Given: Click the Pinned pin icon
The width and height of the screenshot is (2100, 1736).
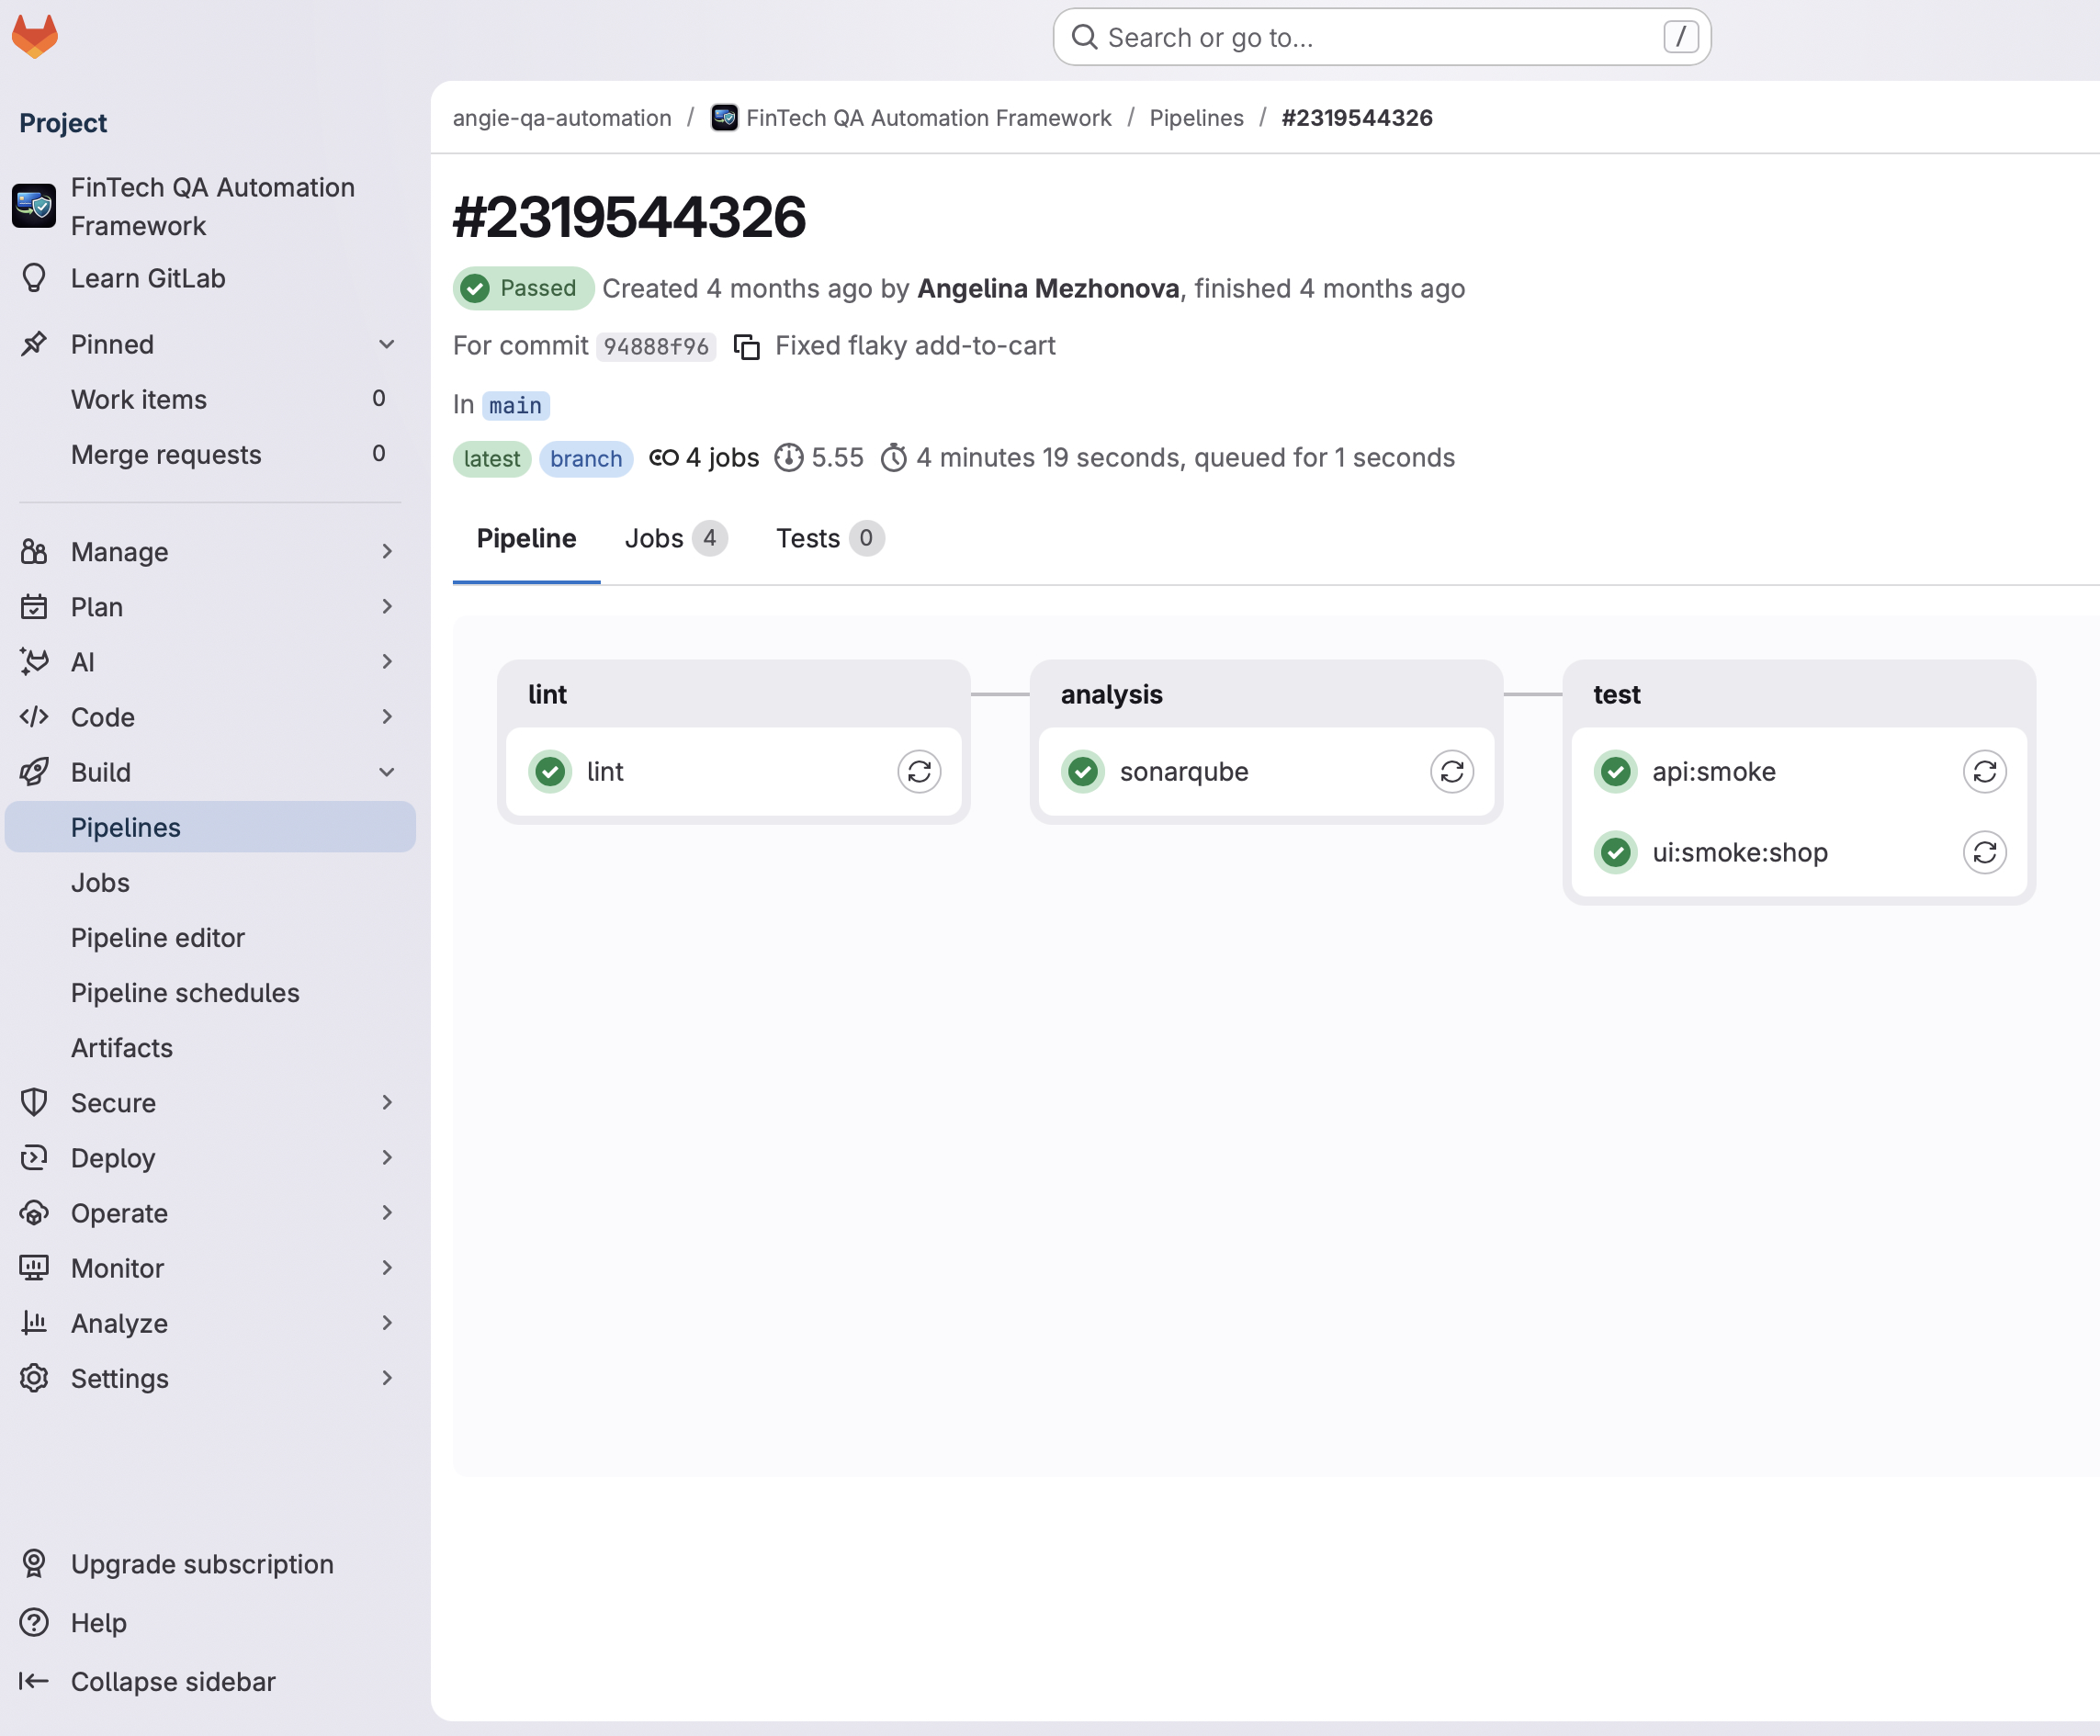Looking at the screenshot, I should click(x=34, y=344).
